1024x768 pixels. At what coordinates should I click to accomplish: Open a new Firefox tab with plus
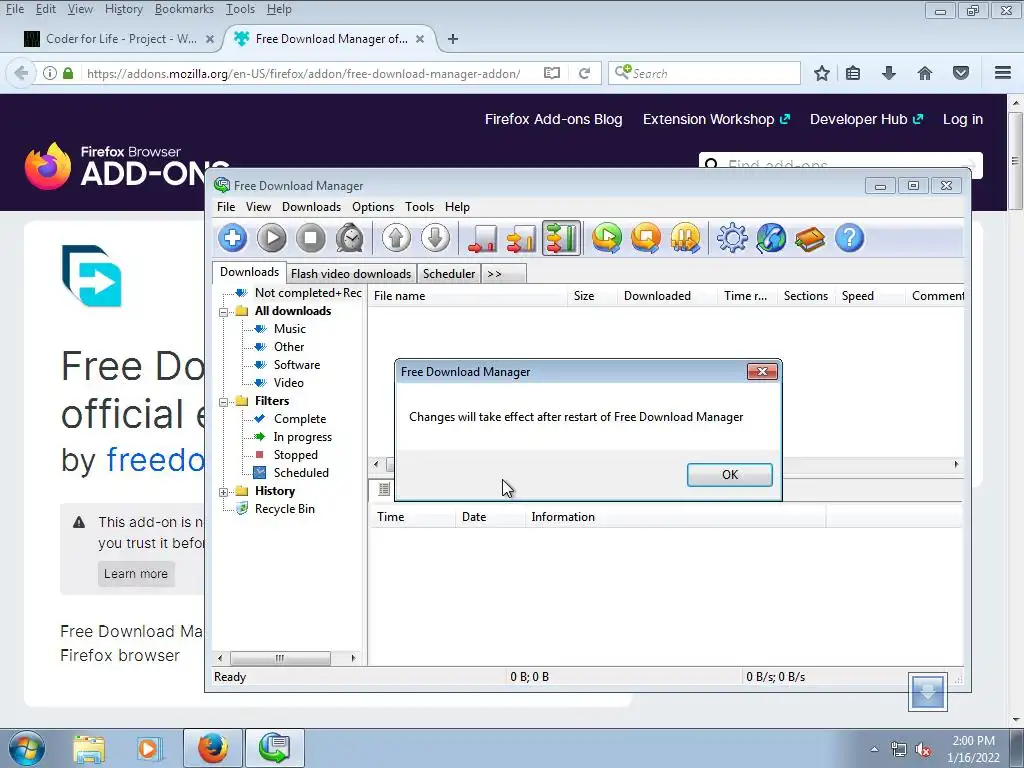click(x=453, y=39)
